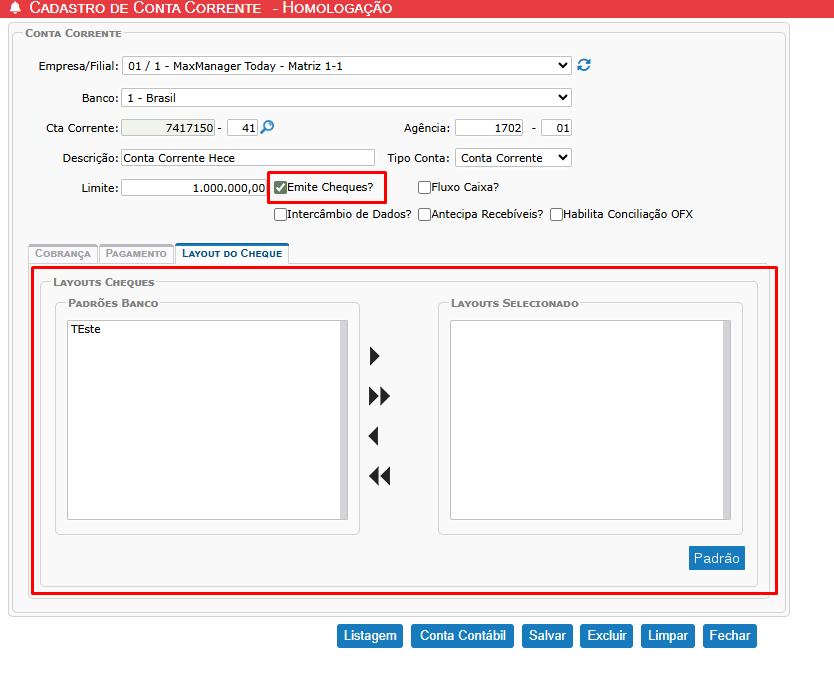Enable Intercâmbio de Dados checkbox
This screenshot has height=673, width=834.
281,214
